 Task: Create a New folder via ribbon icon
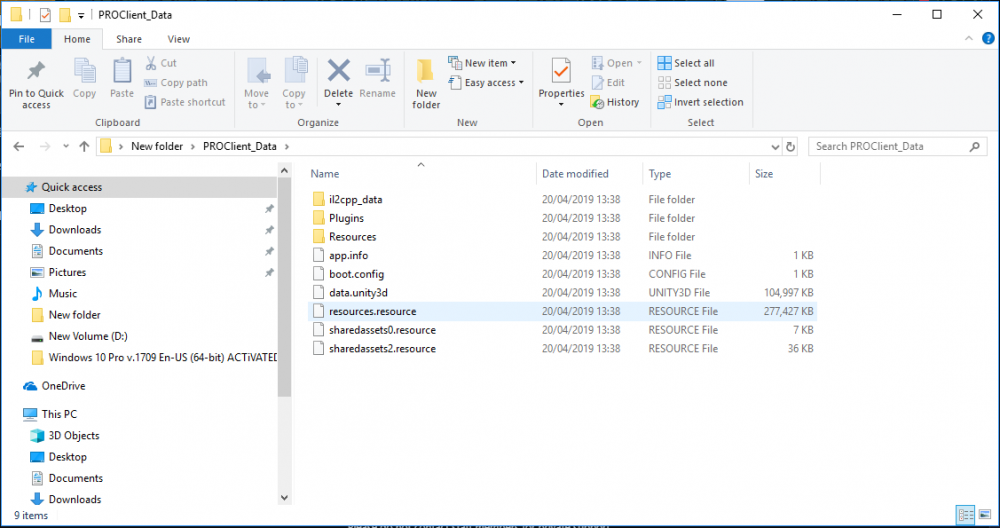click(x=426, y=72)
